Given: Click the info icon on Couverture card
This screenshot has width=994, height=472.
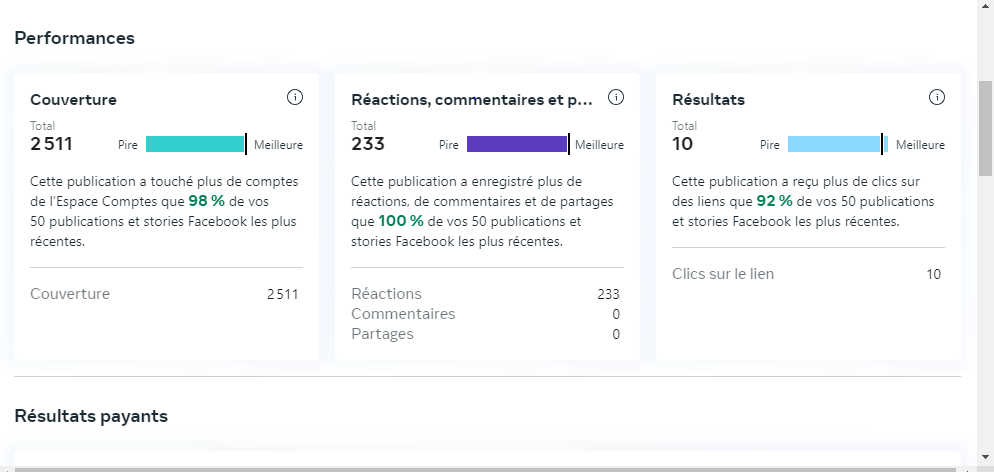Looking at the screenshot, I should click(295, 97).
